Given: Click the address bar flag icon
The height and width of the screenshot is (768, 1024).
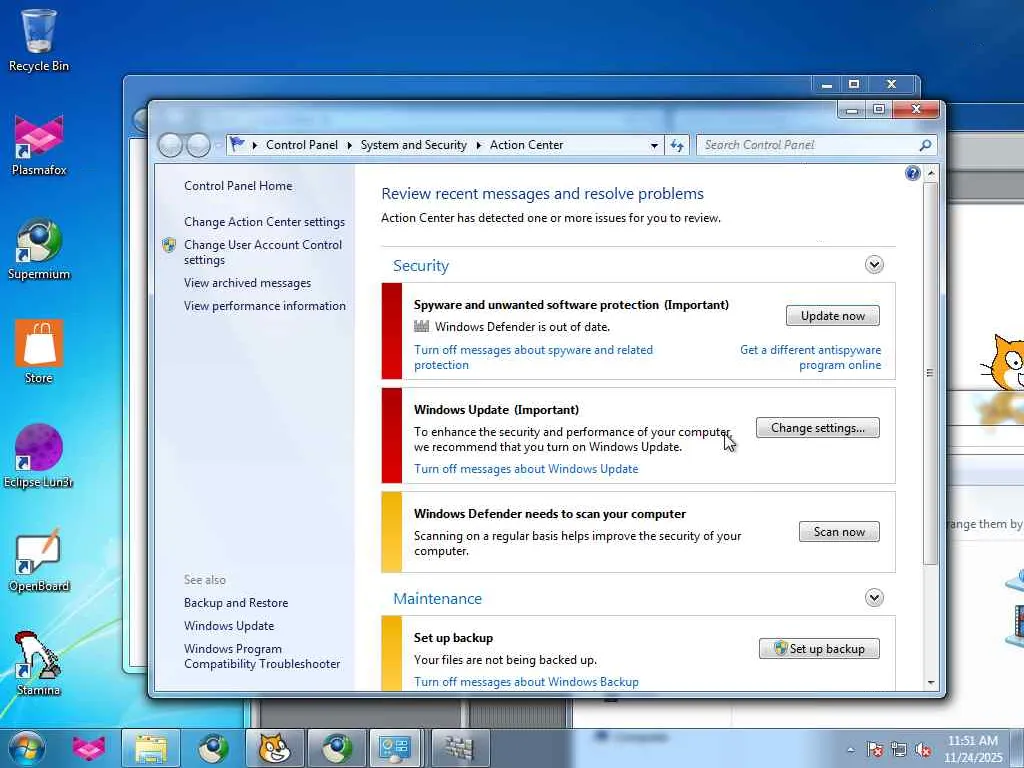Looking at the screenshot, I should [237, 144].
